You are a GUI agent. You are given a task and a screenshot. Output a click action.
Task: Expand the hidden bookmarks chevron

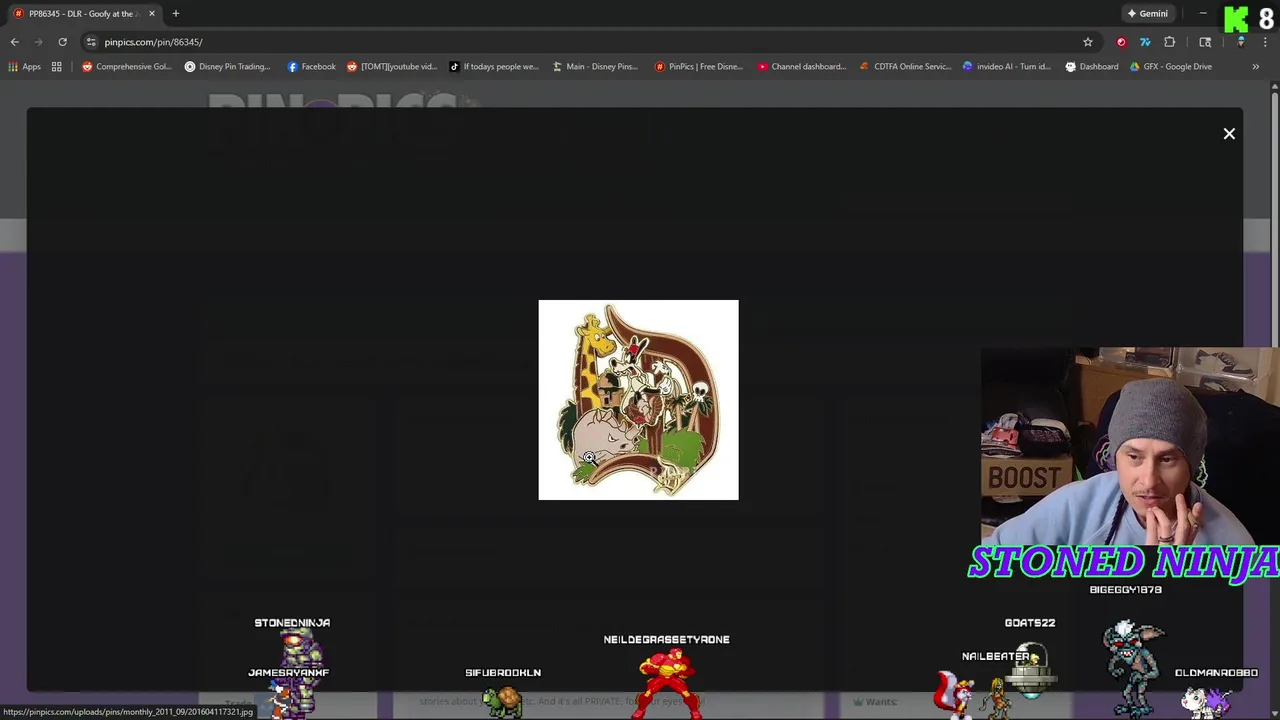[x=1255, y=67]
